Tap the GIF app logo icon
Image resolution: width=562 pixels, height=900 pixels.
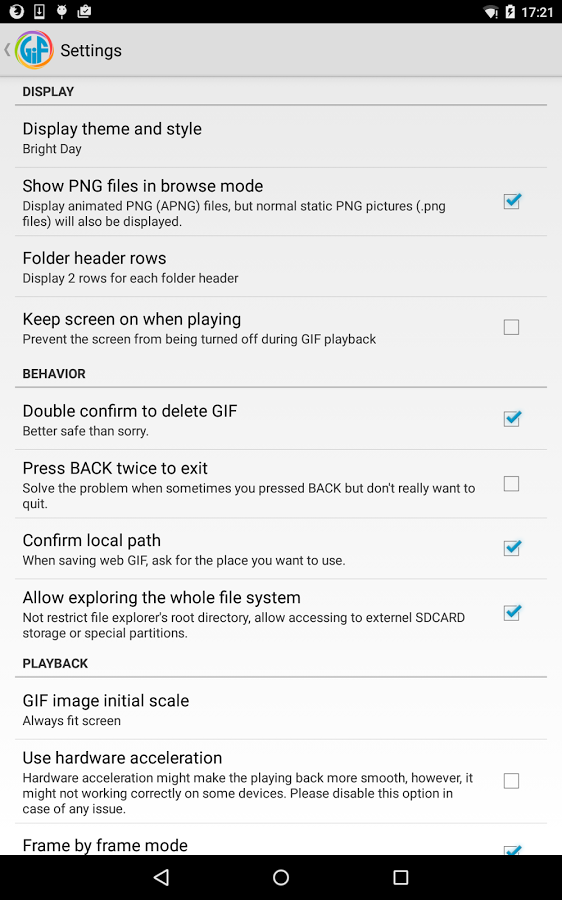[34, 50]
